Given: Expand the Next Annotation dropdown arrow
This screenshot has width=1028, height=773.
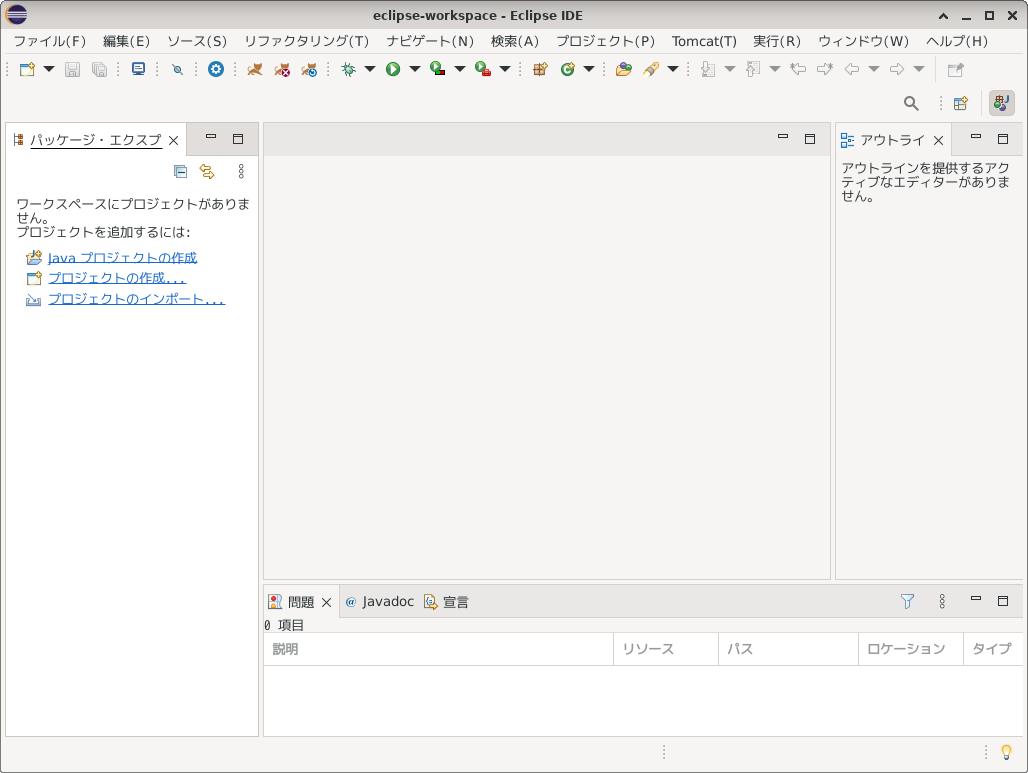Looking at the screenshot, I should point(730,69).
